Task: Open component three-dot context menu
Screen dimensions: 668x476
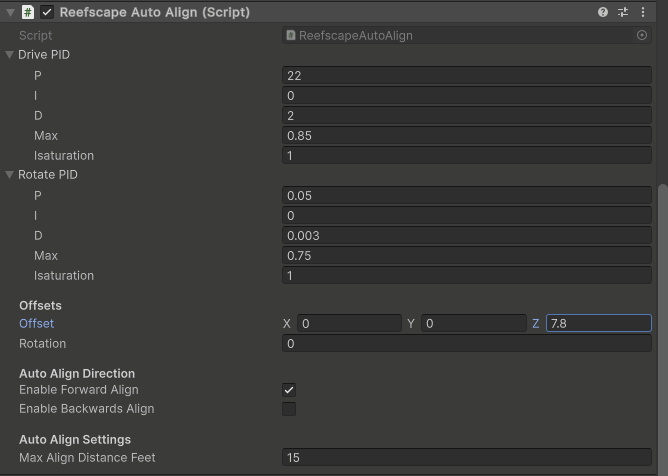Action: [x=643, y=12]
